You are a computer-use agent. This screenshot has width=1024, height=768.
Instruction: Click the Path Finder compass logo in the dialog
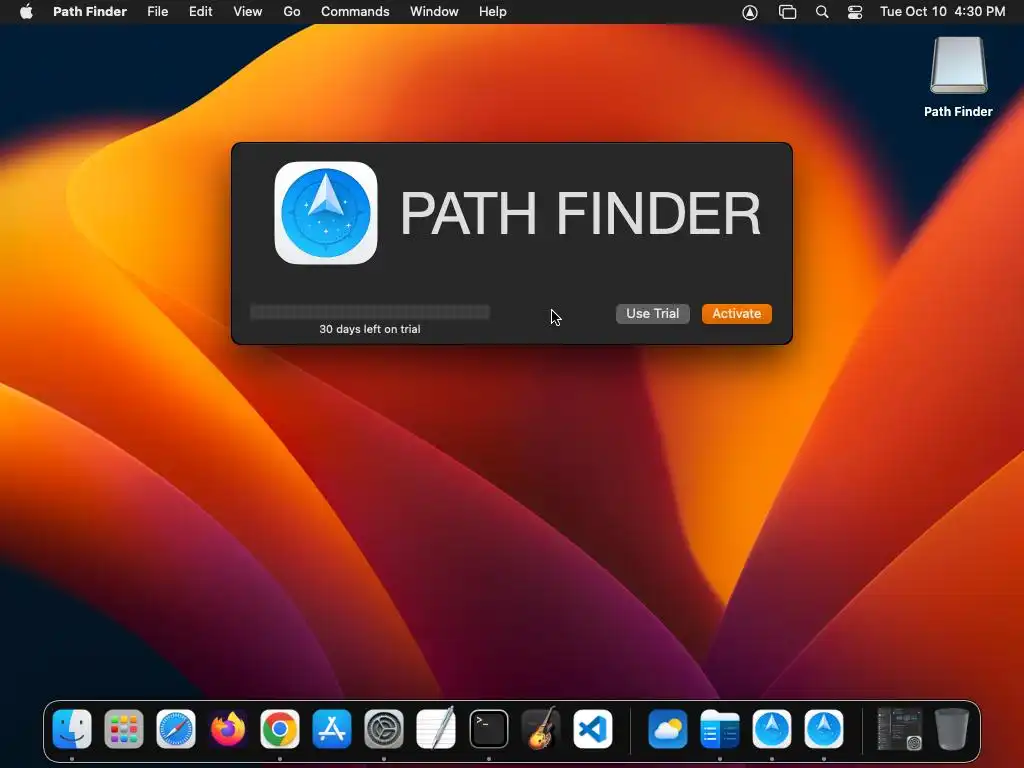tap(326, 213)
